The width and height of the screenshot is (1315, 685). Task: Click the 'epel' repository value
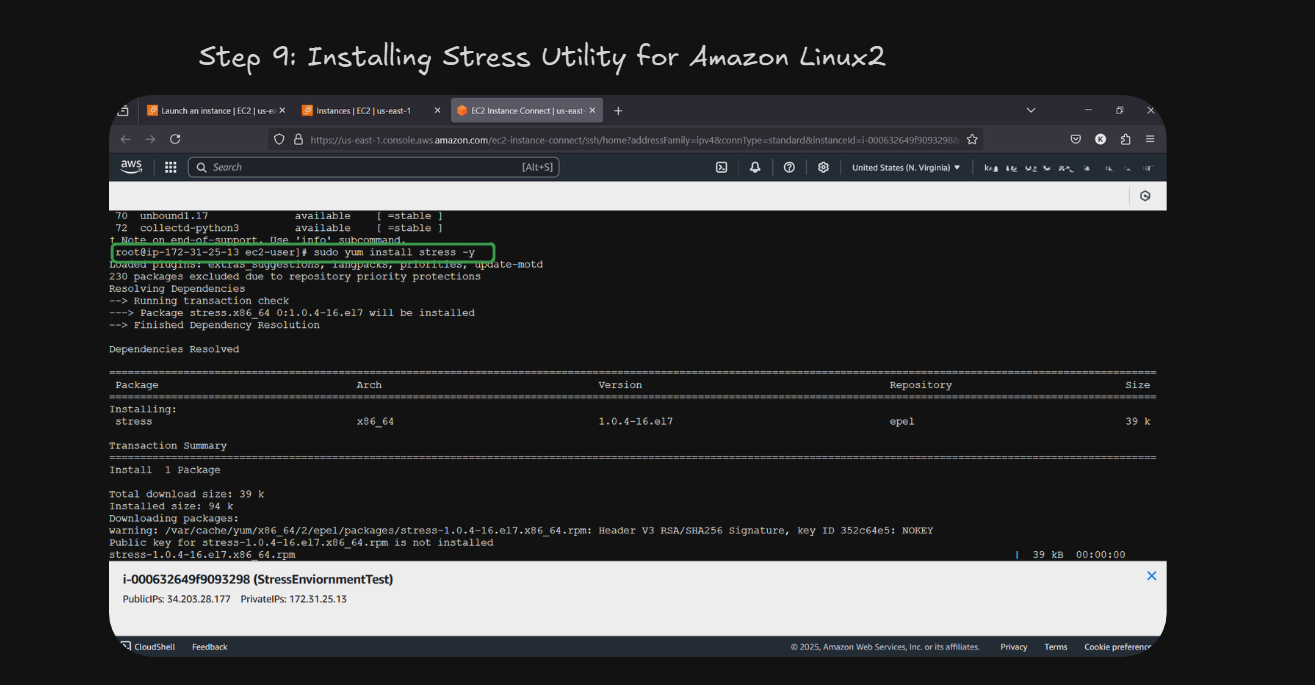point(902,422)
